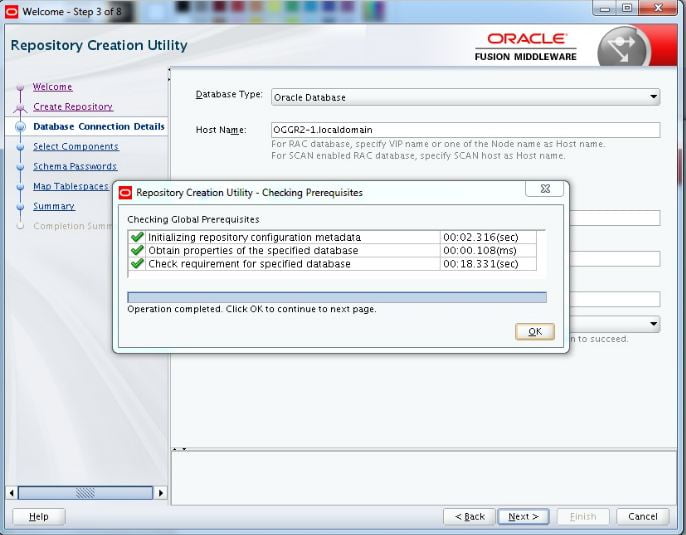
Task: Click the sidebar horizontal scrollbar thumb
Action: pos(85,493)
